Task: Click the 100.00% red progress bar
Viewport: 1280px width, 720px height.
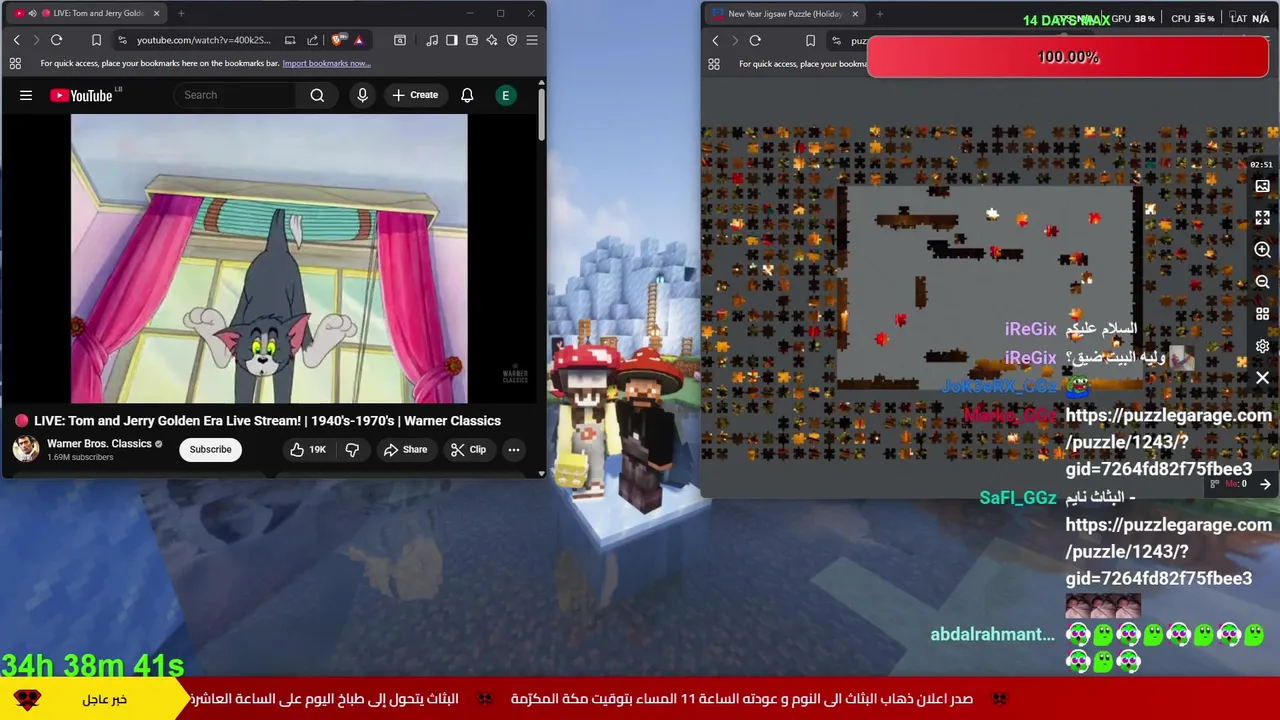Action: 1068,57
